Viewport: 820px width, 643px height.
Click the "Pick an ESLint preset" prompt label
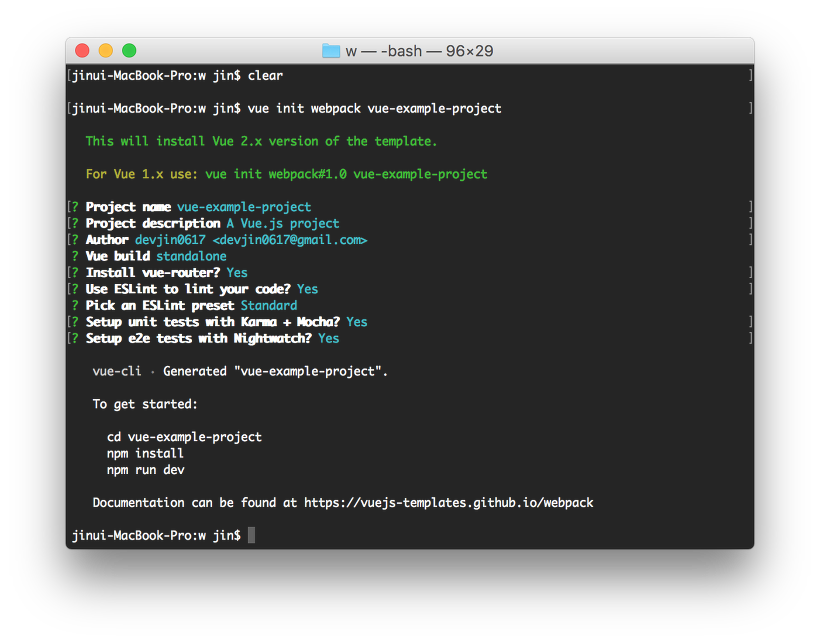point(160,305)
